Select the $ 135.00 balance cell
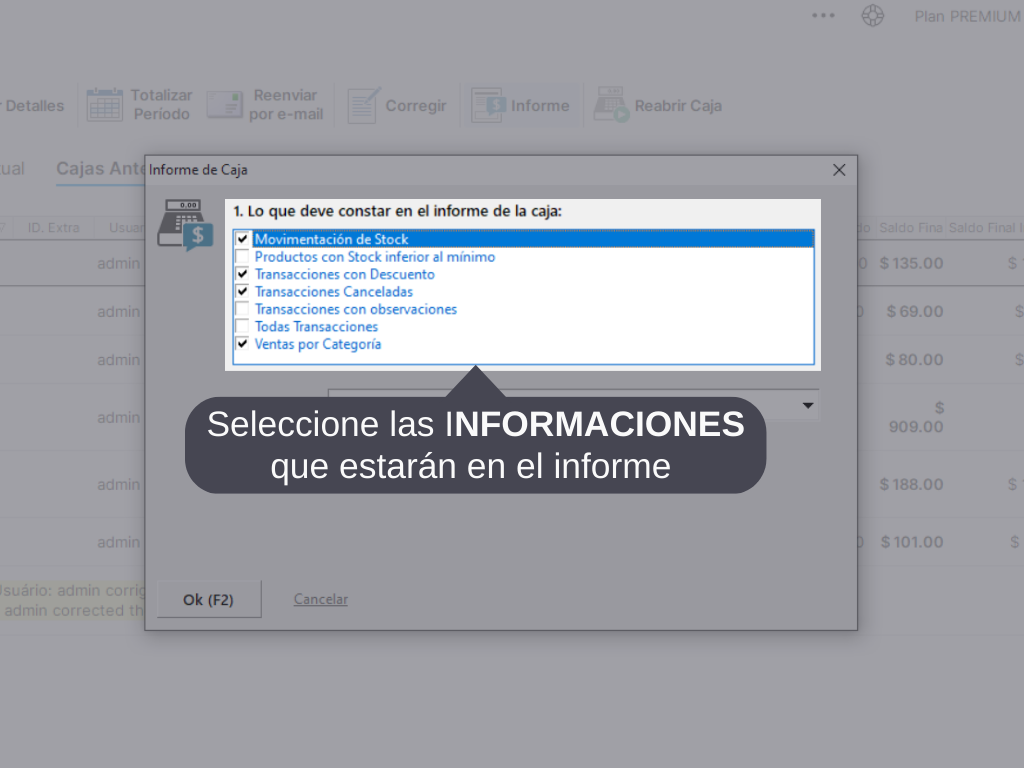 point(912,263)
